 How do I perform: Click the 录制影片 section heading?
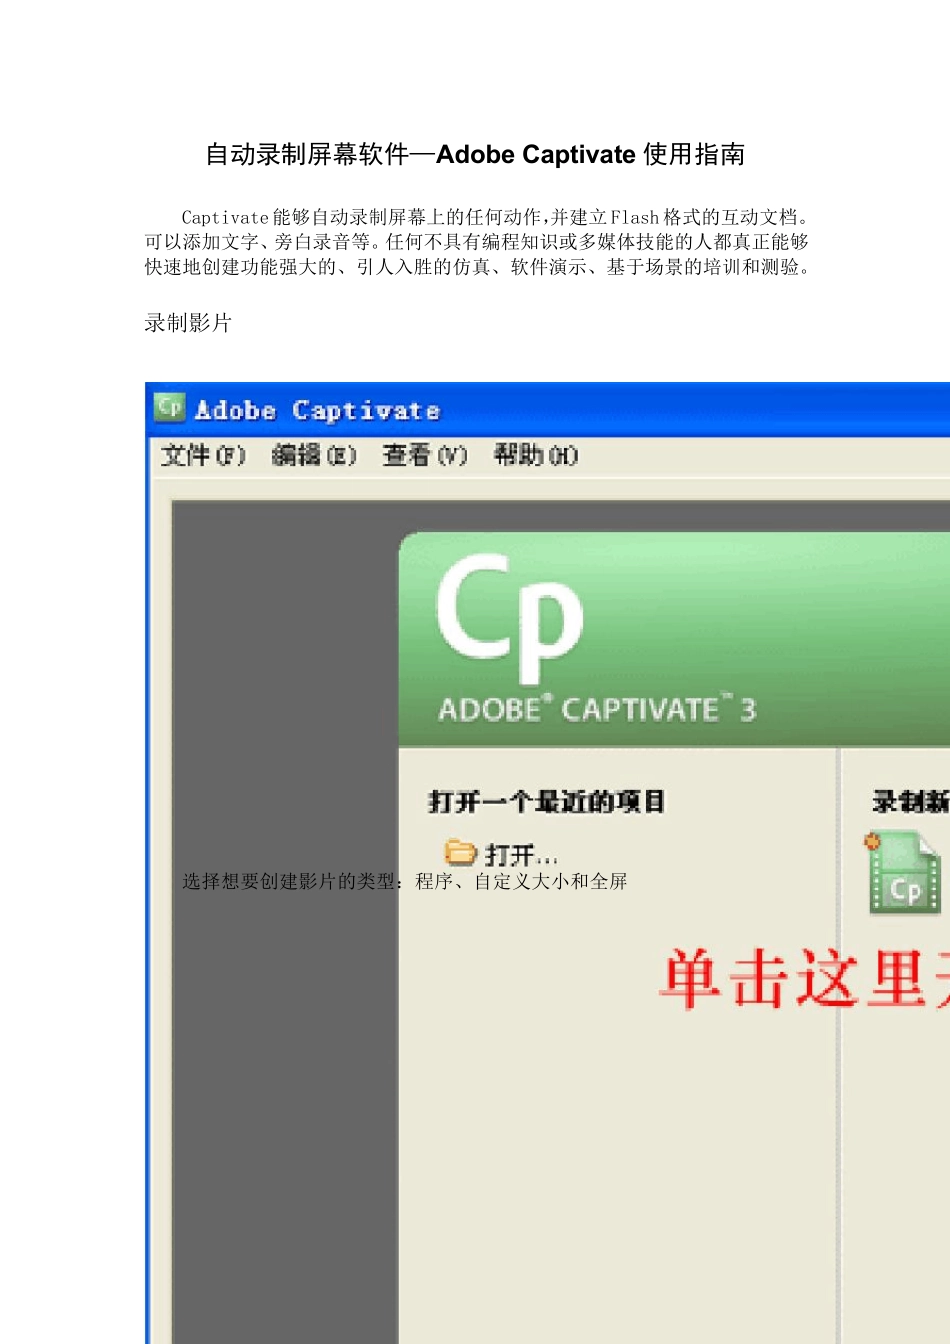coord(188,322)
